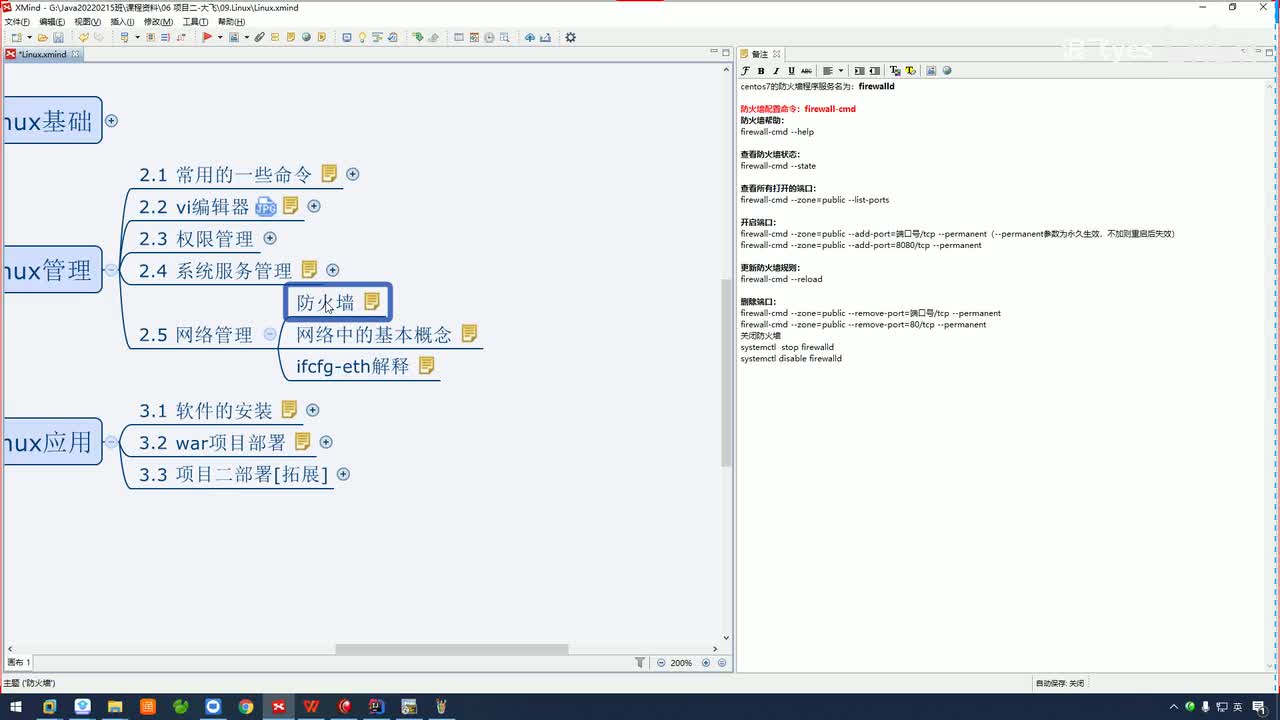This screenshot has width=1280, height=720.
Task: Open the 工具(T) menu
Action: click(195, 21)
